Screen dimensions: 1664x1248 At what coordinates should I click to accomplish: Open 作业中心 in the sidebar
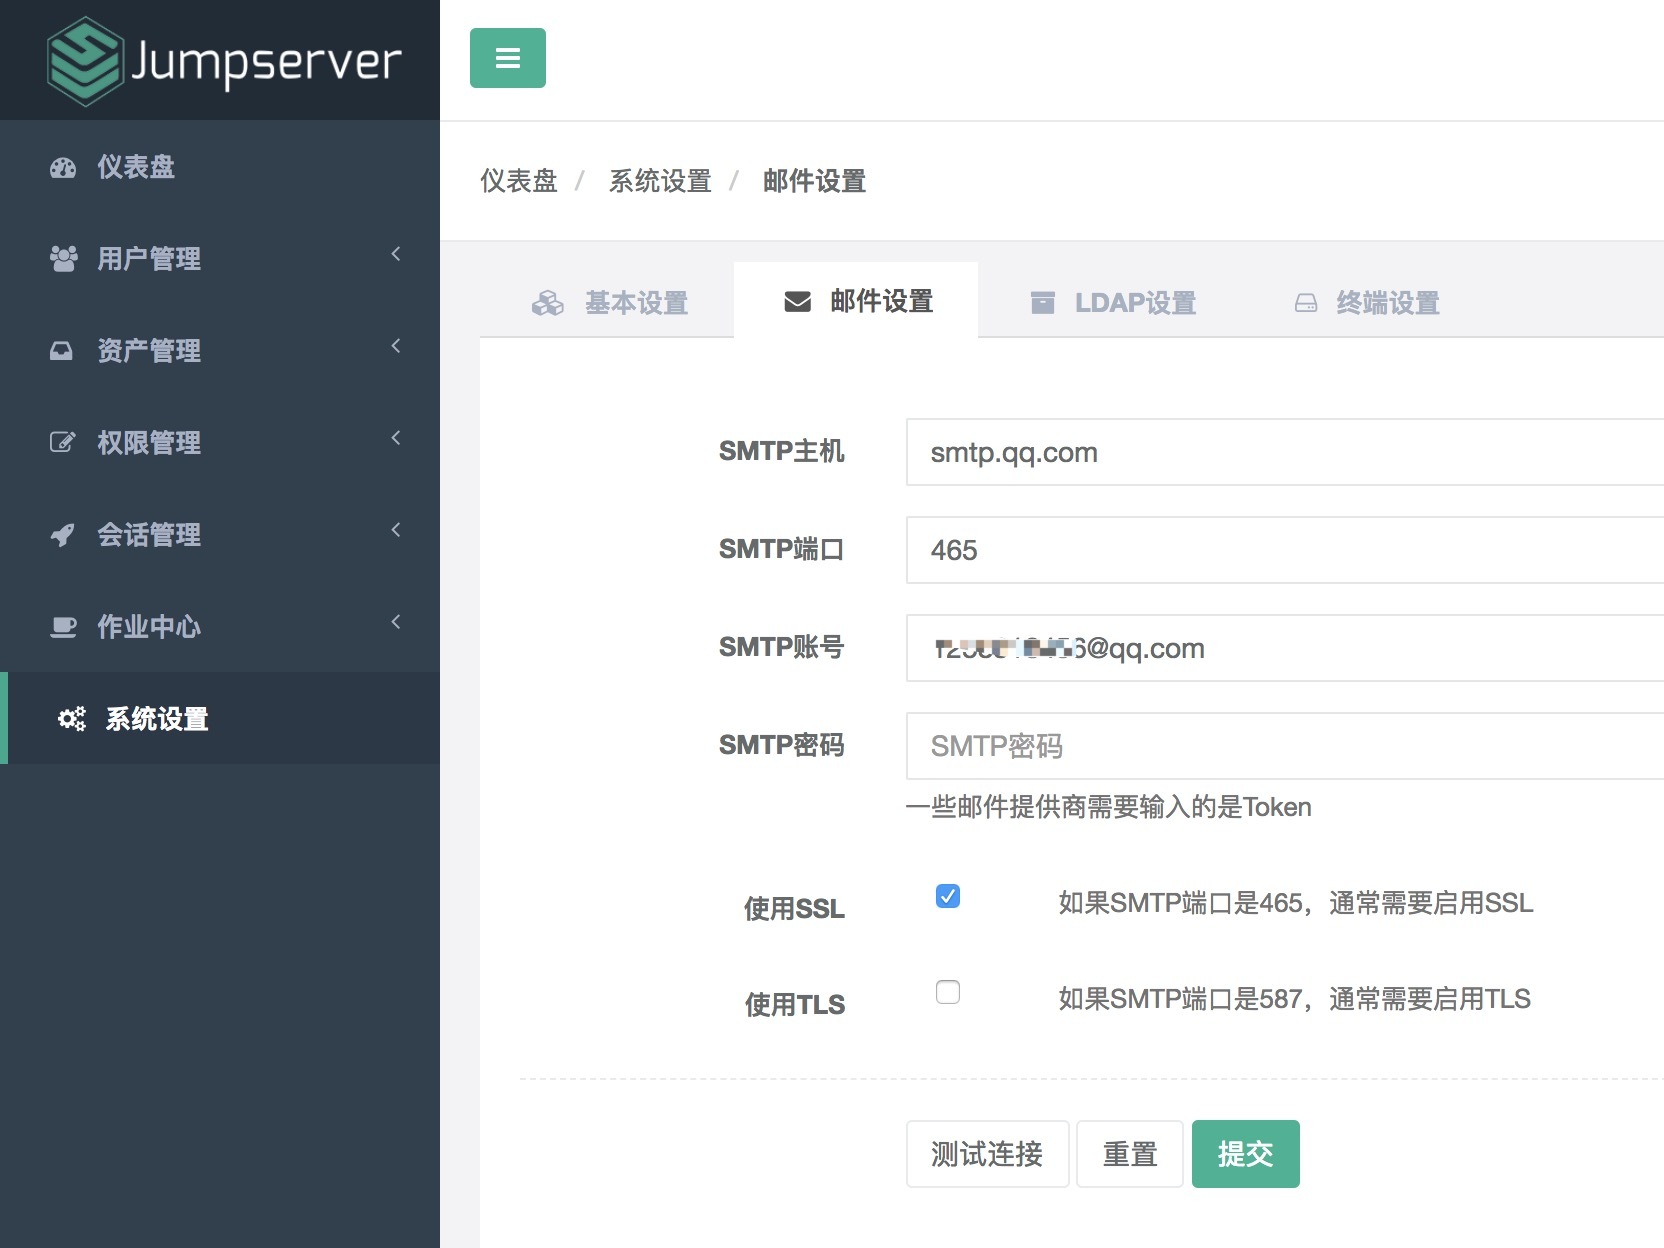[x=220, y=627]
